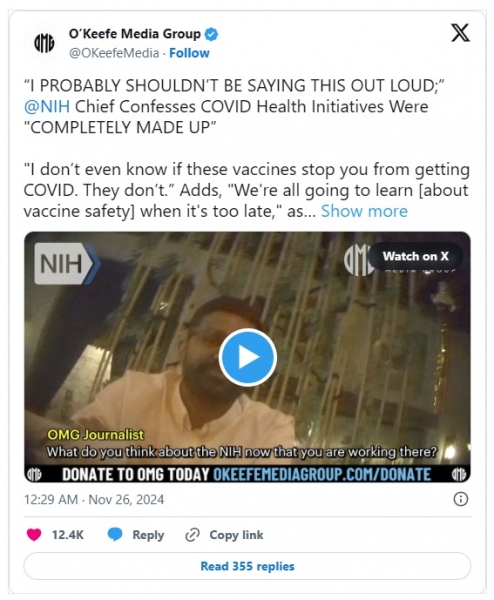The width and height of the screenshot is (494, 600).
Task: Open the tweet info icon
Action: click(x=461, y=499)
